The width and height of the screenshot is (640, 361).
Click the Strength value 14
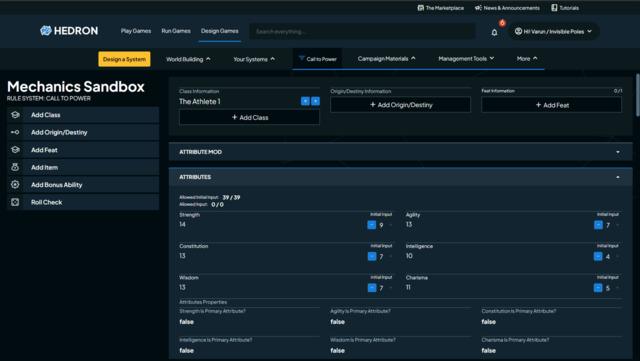point(182,224)
